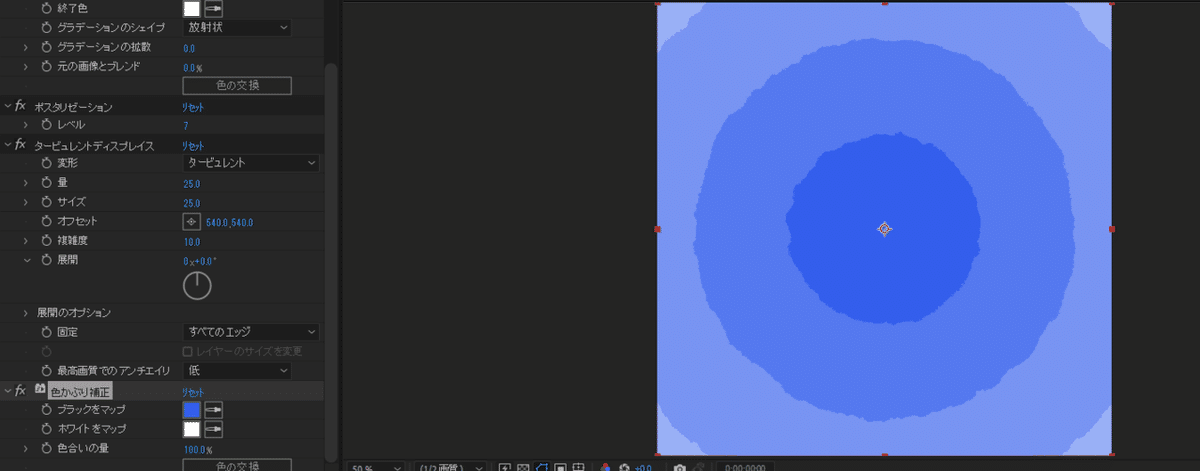This screenshot has height=471, width=1200.
Task: Collapse 色かぶり補正 effect group
Action: (8, 390)
